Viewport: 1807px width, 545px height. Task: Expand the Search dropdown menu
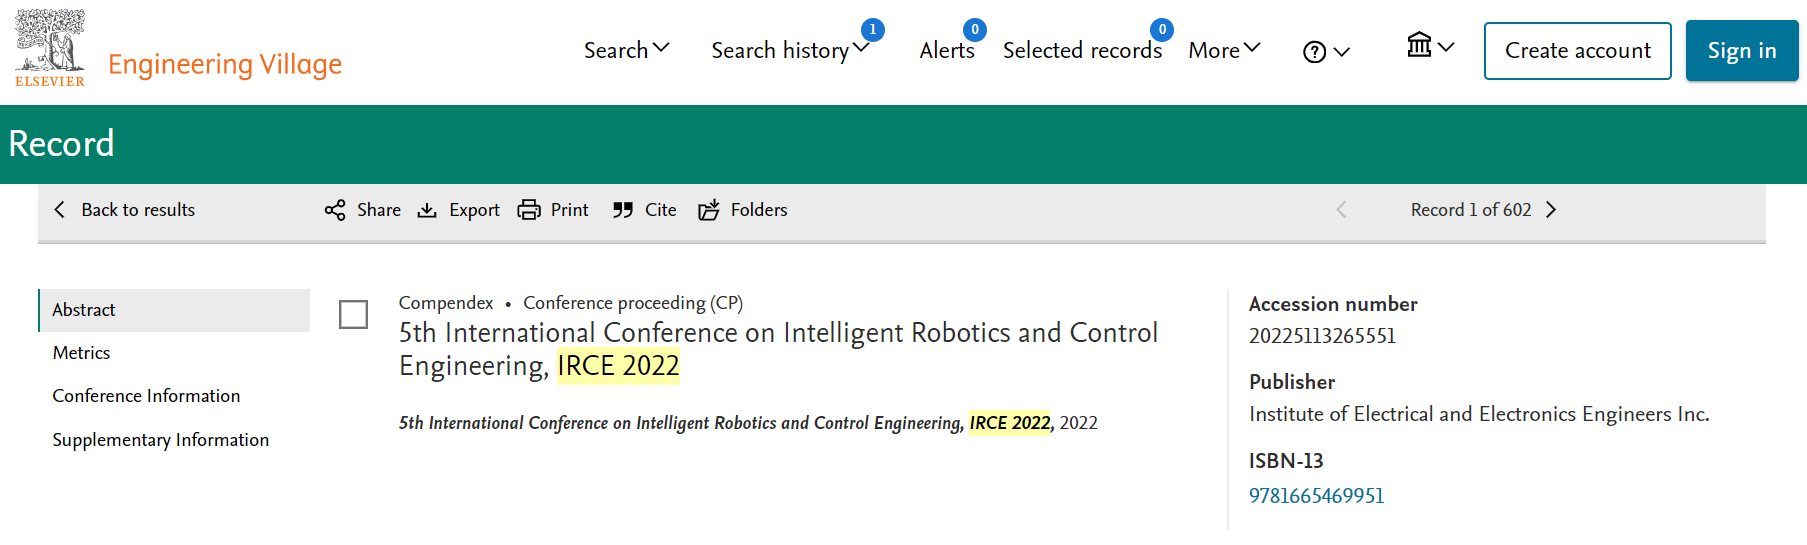pyautogui.click(x=627, y=50)
